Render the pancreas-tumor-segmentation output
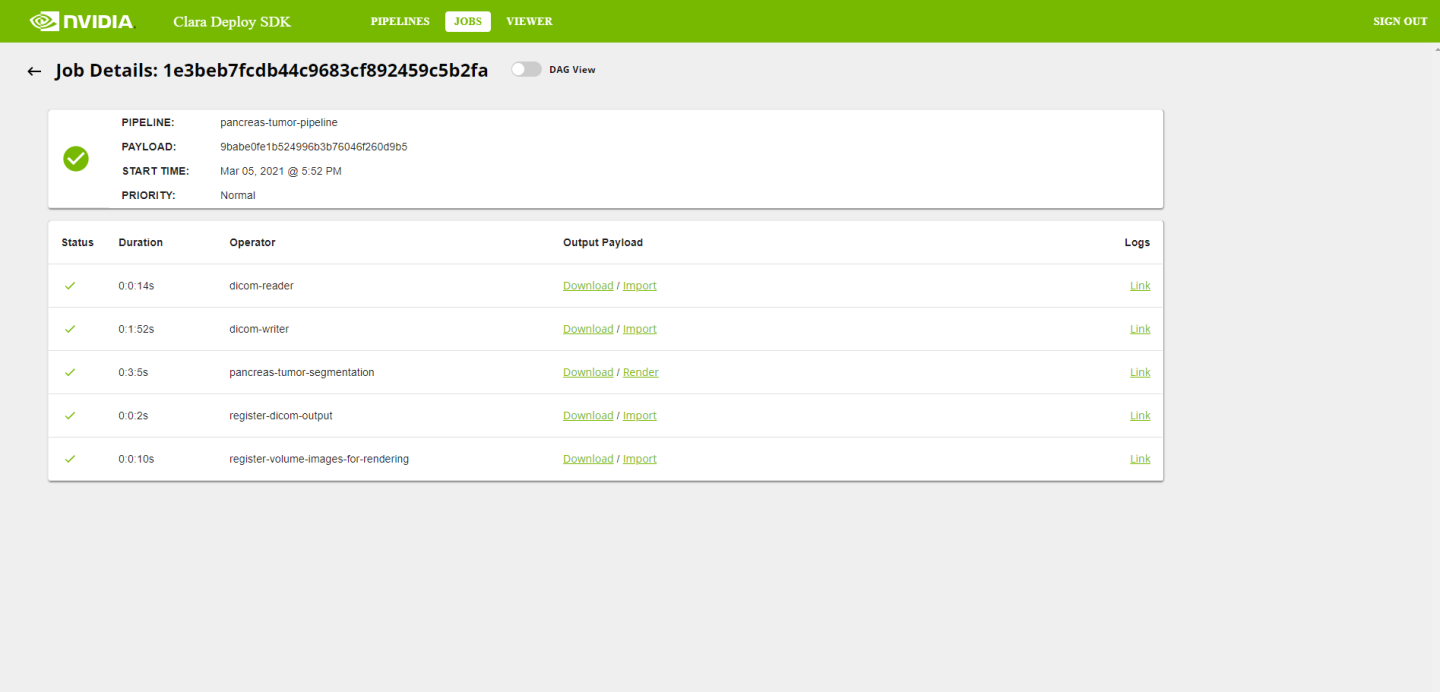Screen dimensions: 1440x692 pos(641,372)
